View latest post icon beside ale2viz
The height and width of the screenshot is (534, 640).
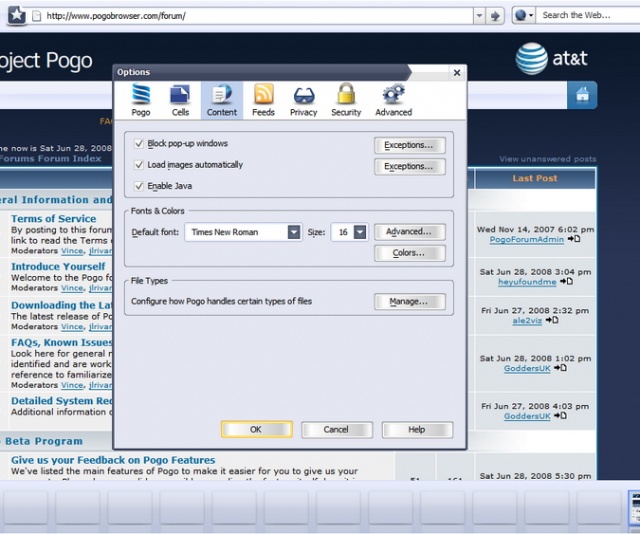pyautogui.click(x=552, y=320)
